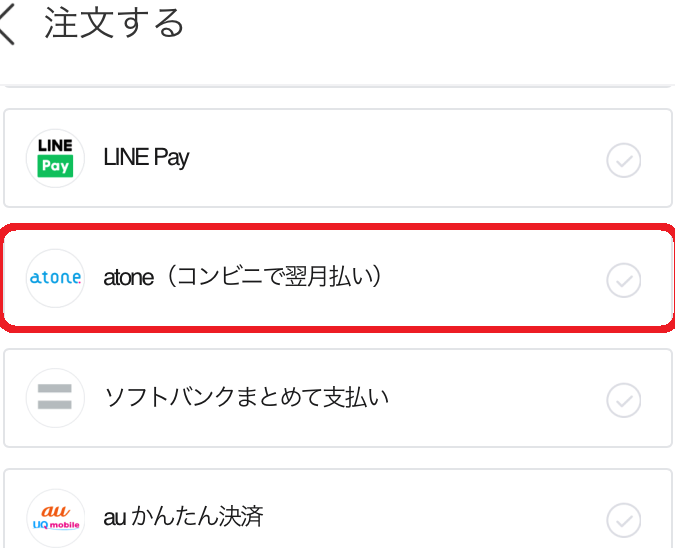Go back from the 注文する screen

9,26
